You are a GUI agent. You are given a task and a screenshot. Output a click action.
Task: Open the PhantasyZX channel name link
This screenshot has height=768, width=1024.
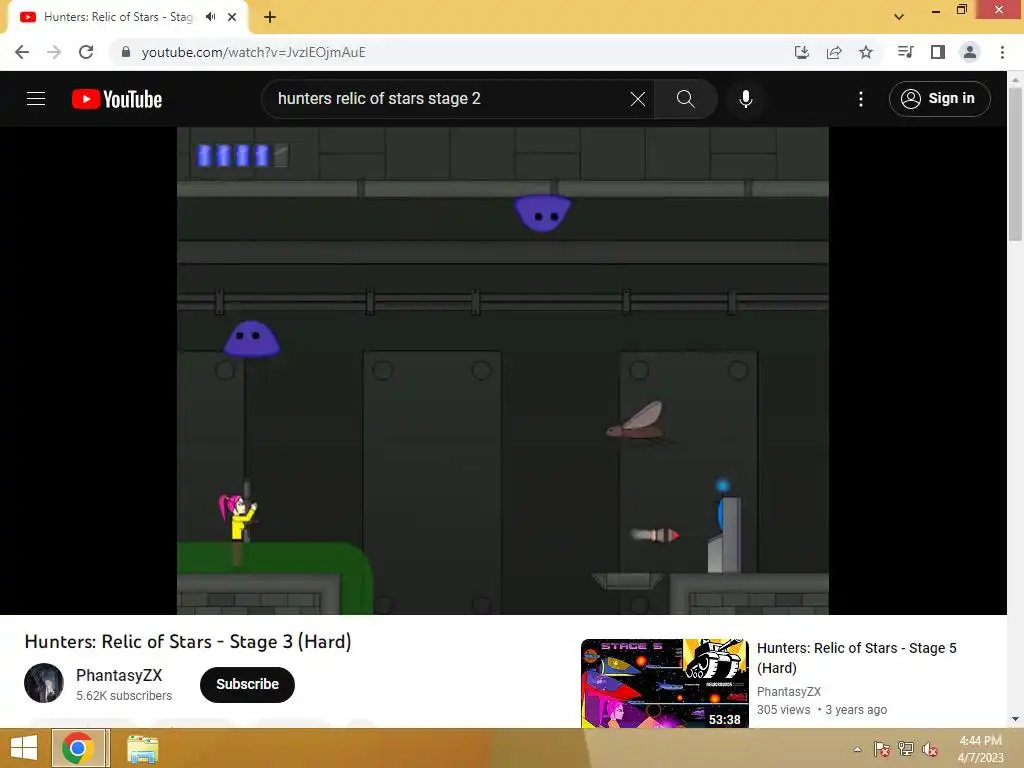click(x=119, y=675)
